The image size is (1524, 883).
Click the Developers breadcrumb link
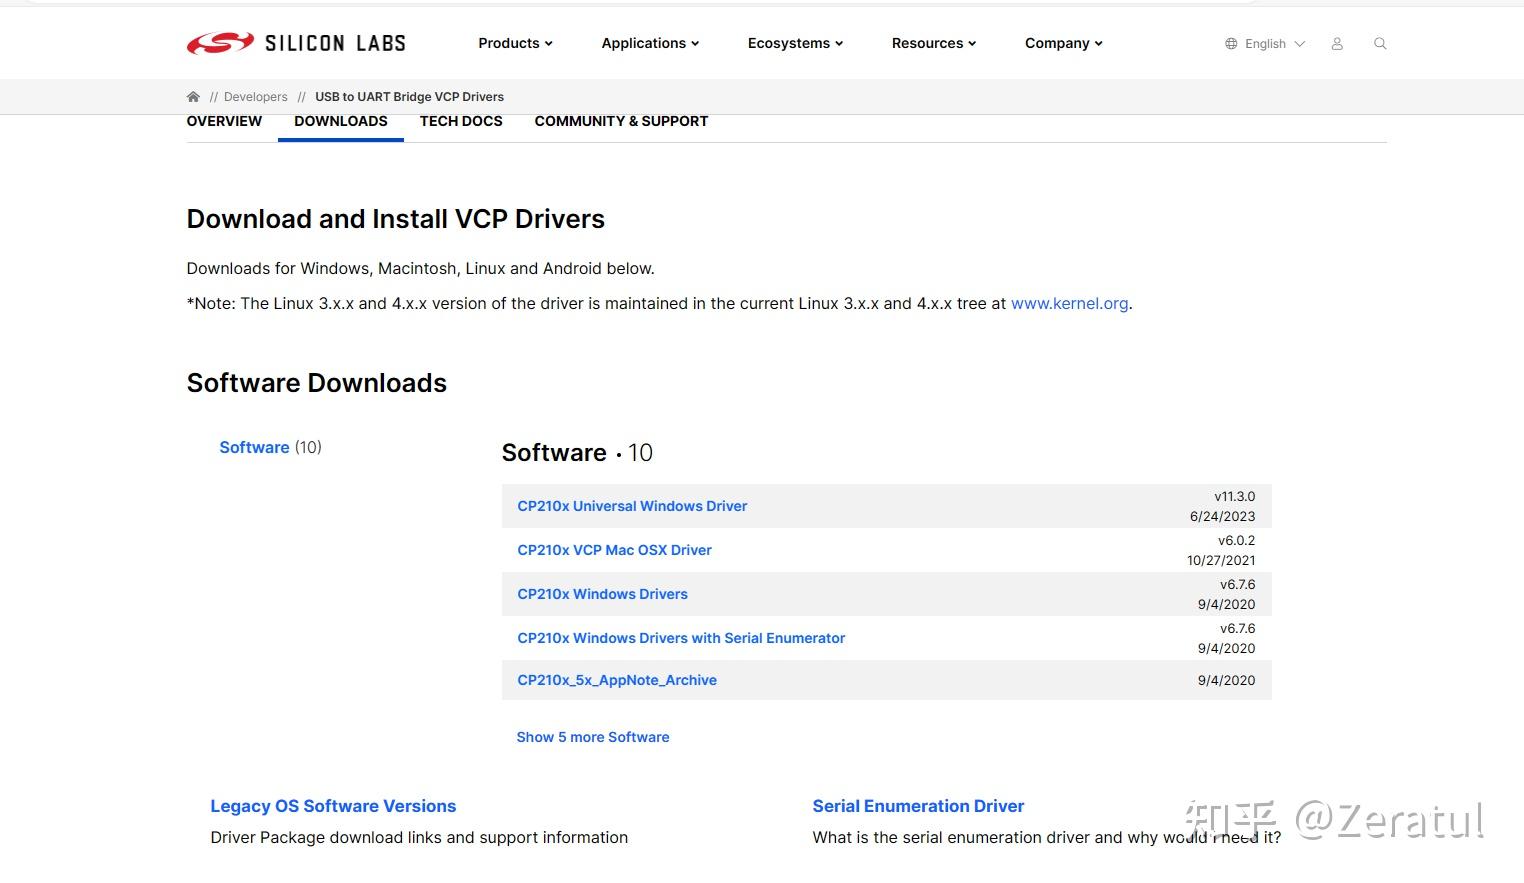tap(255, 97)
